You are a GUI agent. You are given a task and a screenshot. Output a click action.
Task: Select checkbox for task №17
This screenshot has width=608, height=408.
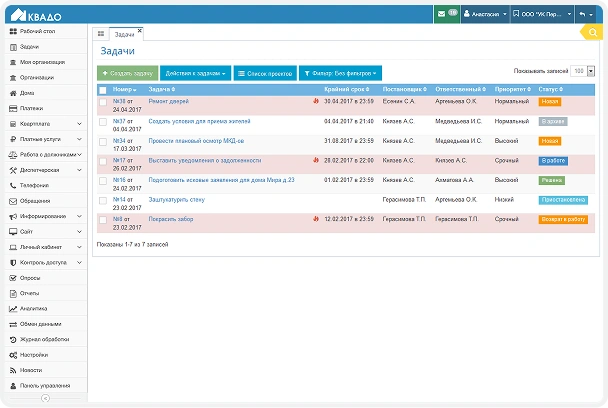102,161
